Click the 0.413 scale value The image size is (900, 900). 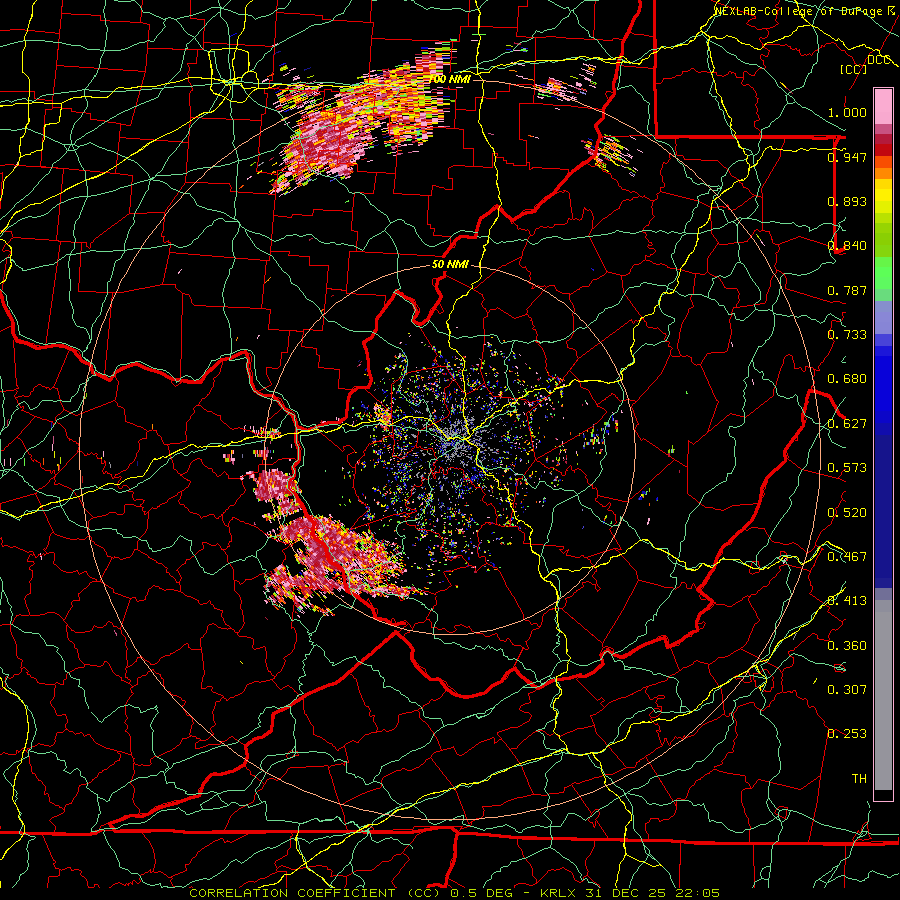[847, 601]
